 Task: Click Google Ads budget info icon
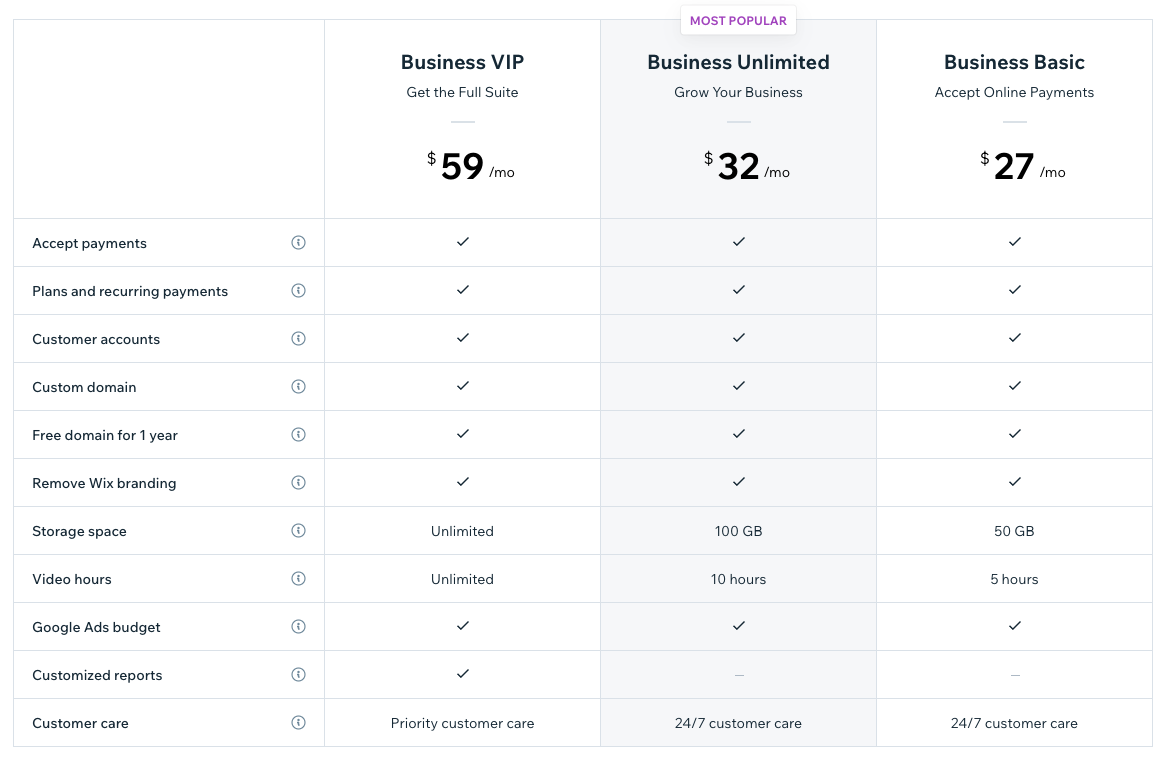click(x=298, y=627)
